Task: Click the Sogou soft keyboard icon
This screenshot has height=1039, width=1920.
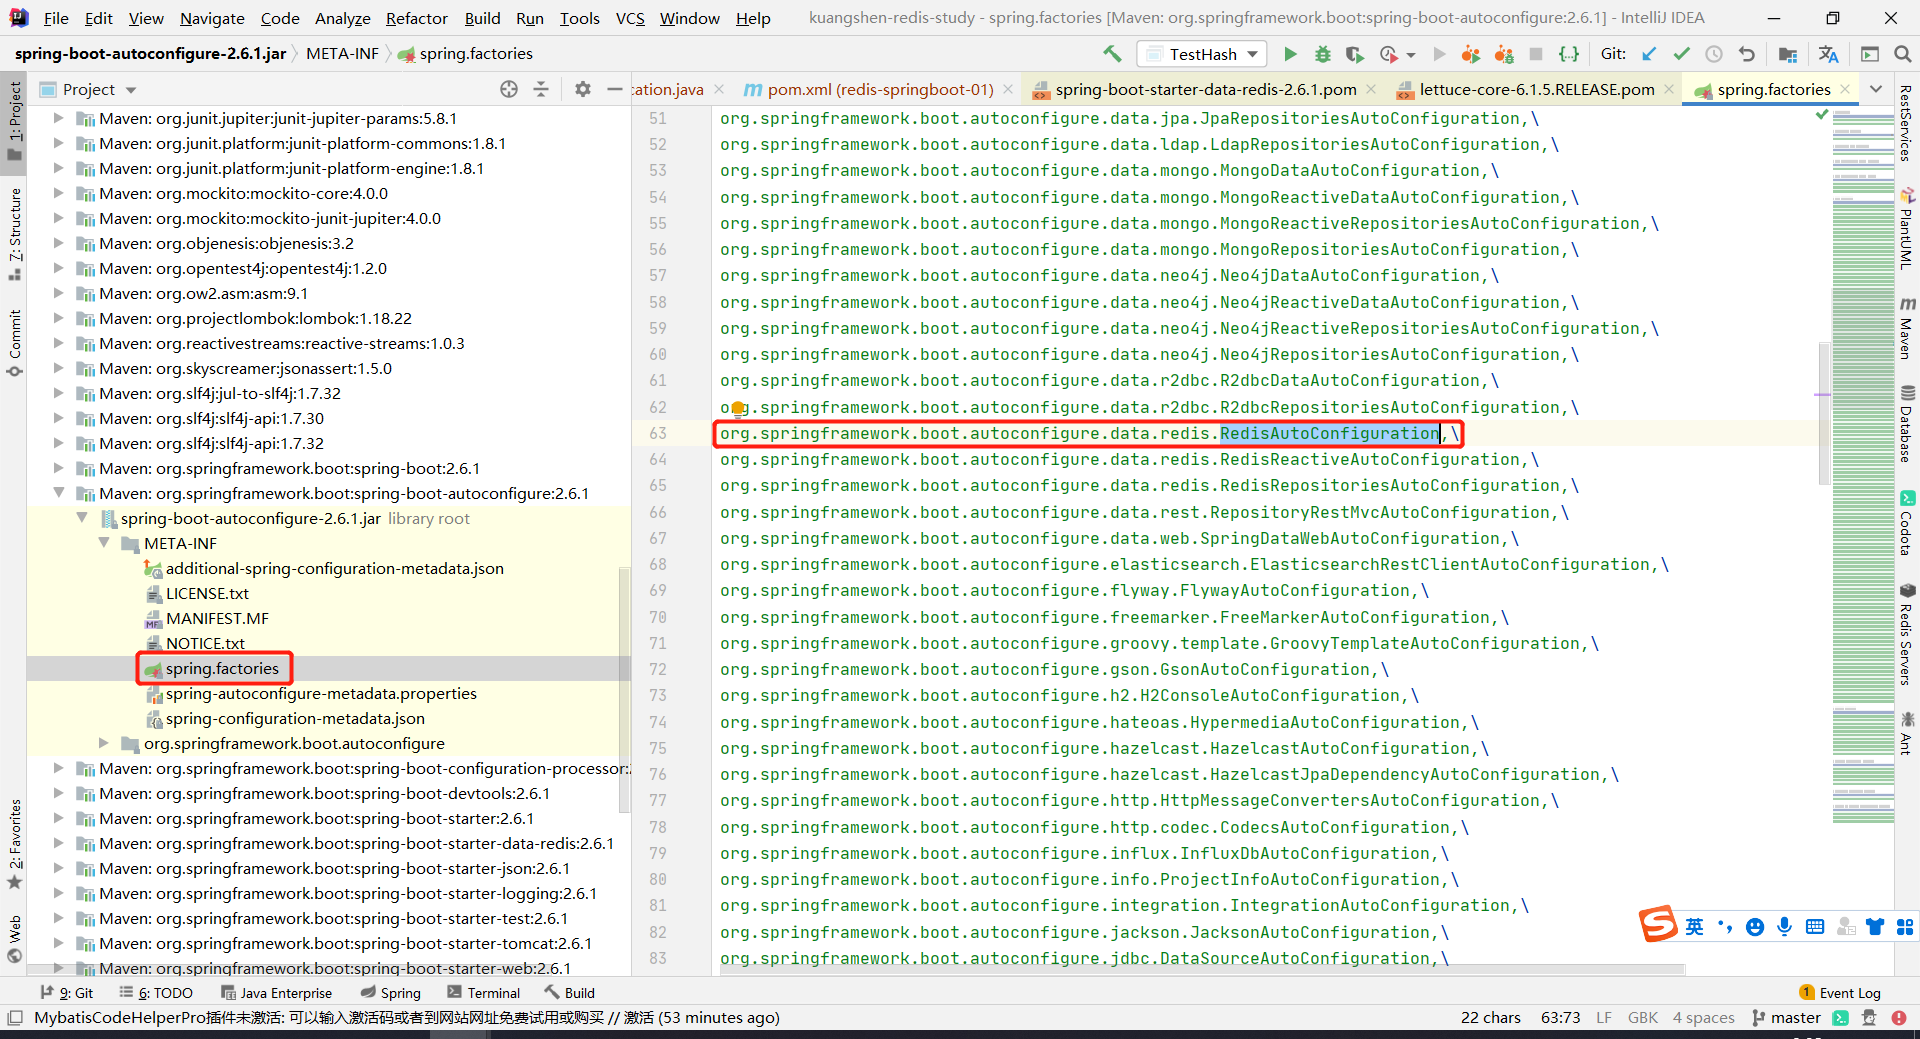Action: (1815, 927)
